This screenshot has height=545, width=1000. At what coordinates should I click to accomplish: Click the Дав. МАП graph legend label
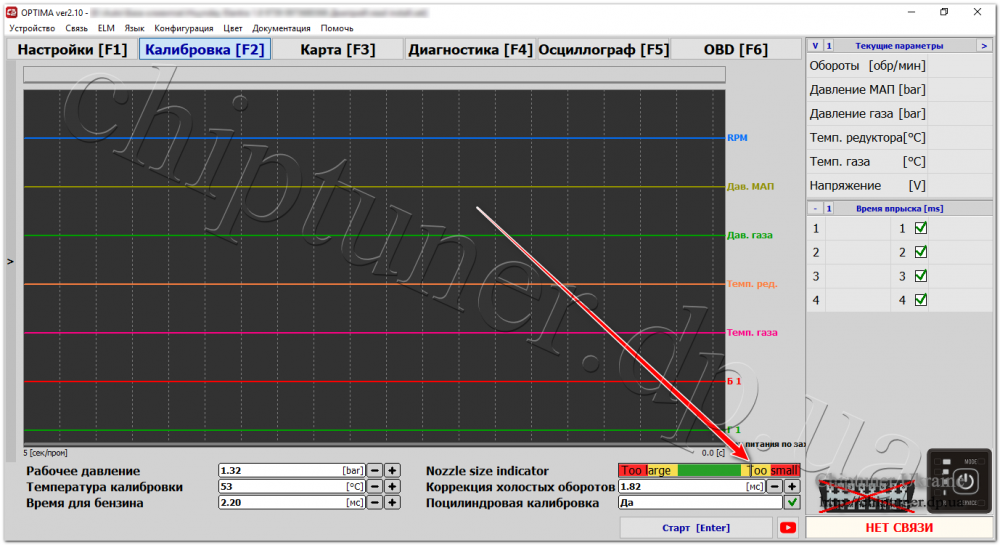coord(751,187)
